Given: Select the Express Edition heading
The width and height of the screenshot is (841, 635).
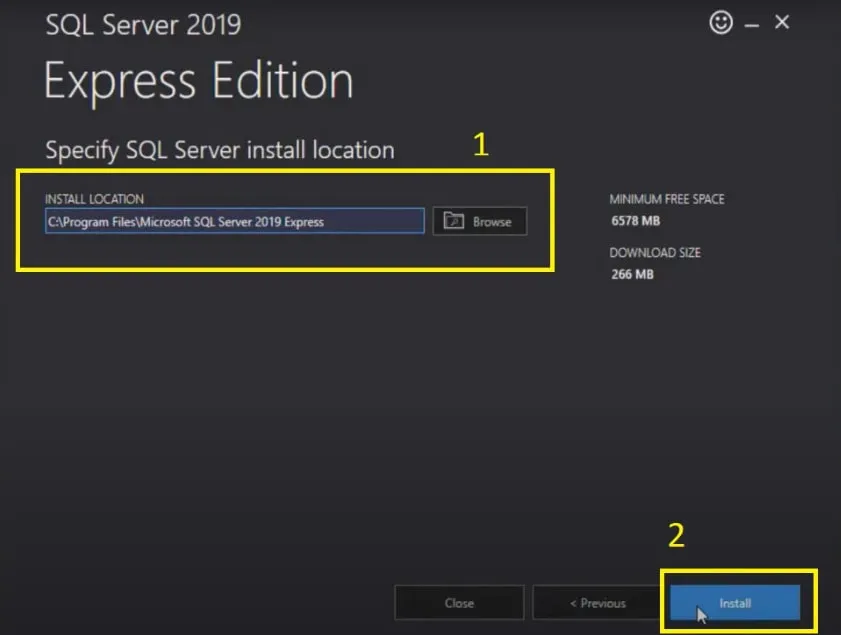Looking at the screenshot, I should (x=198, y=81).
